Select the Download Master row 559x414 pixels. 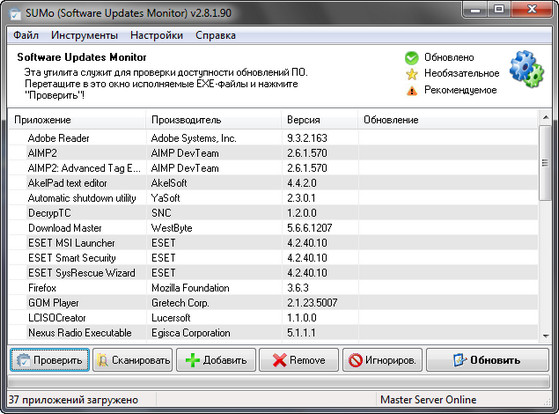point(273,228)
